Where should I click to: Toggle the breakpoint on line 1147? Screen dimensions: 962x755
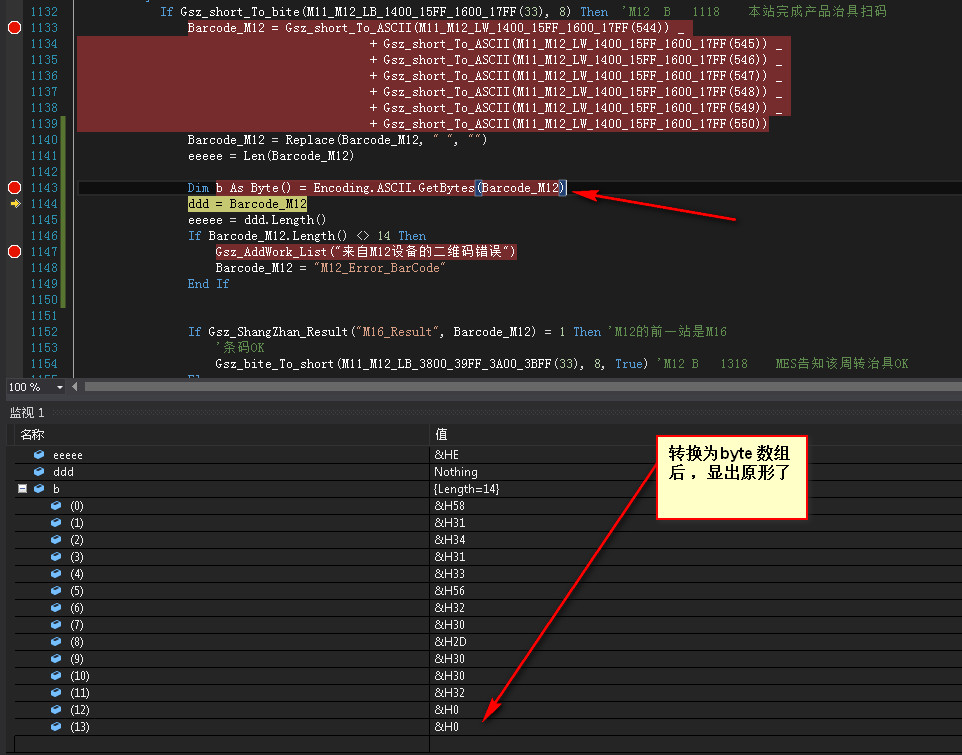coord(14,251)
